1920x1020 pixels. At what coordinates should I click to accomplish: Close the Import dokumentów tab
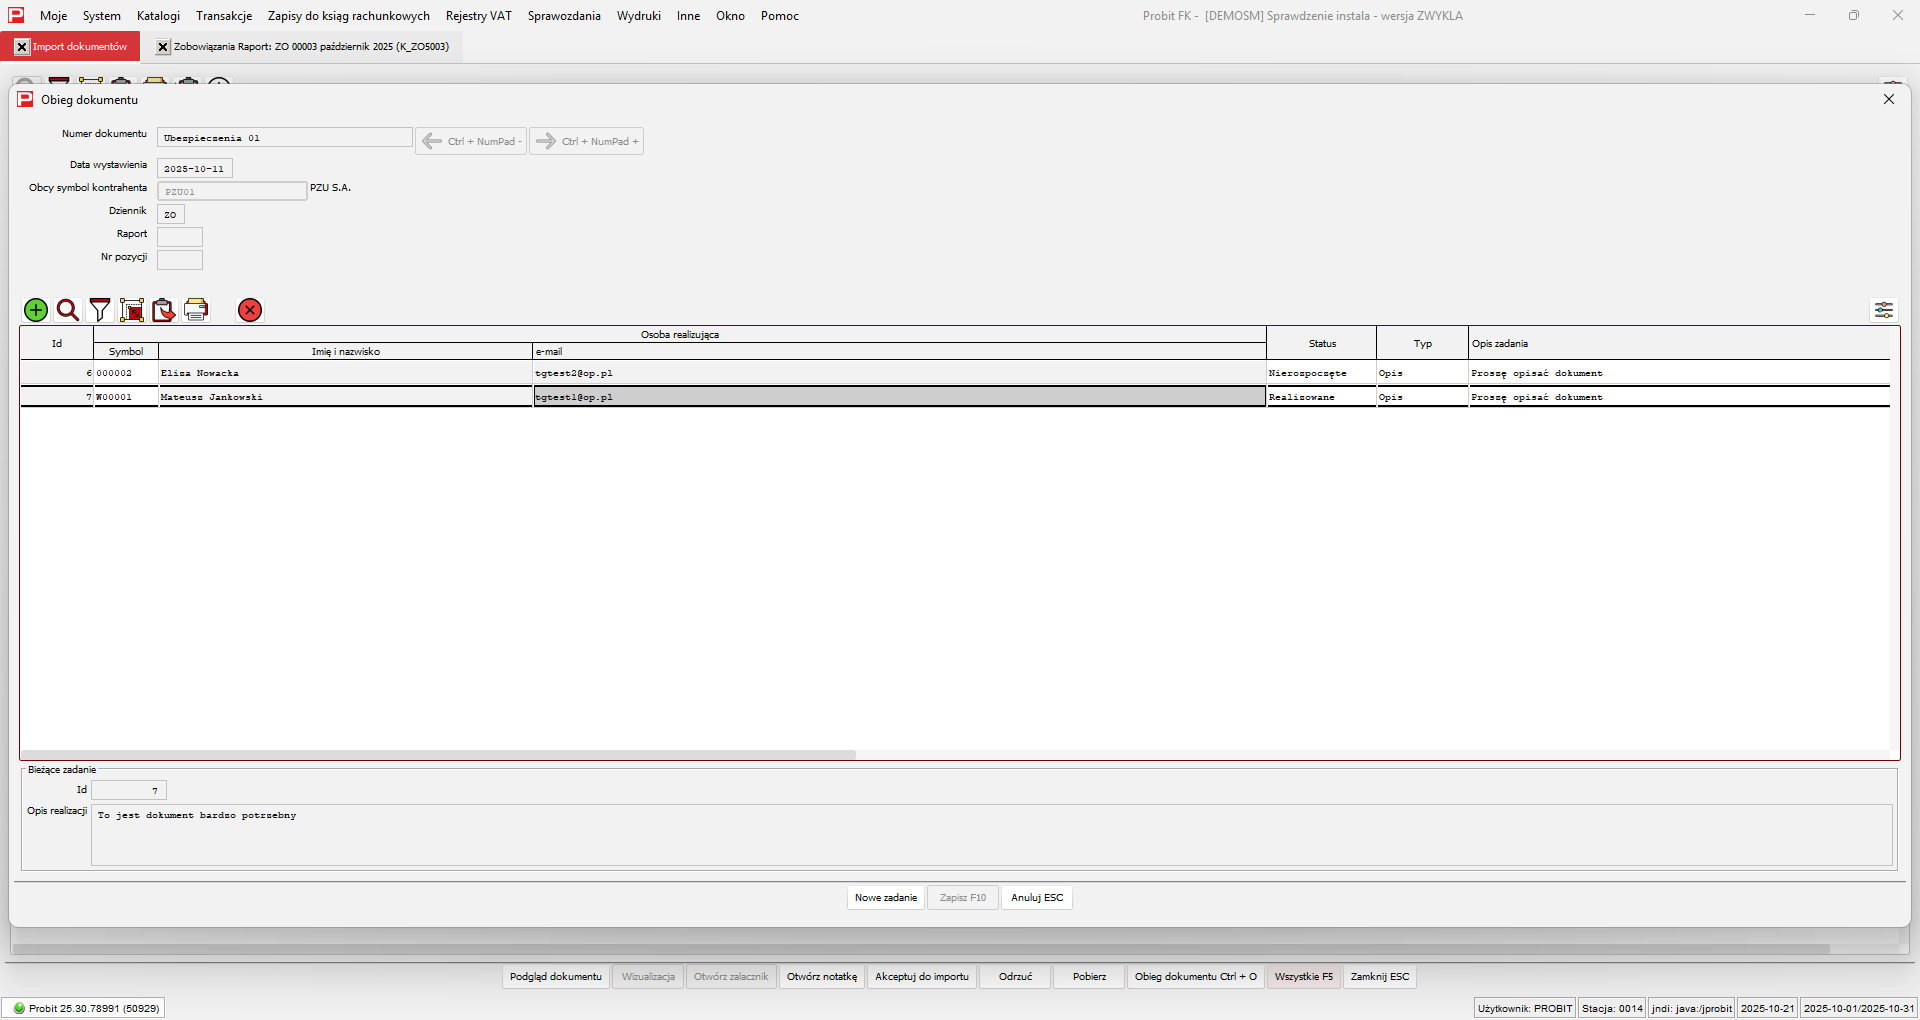click(x=22, y=47)
